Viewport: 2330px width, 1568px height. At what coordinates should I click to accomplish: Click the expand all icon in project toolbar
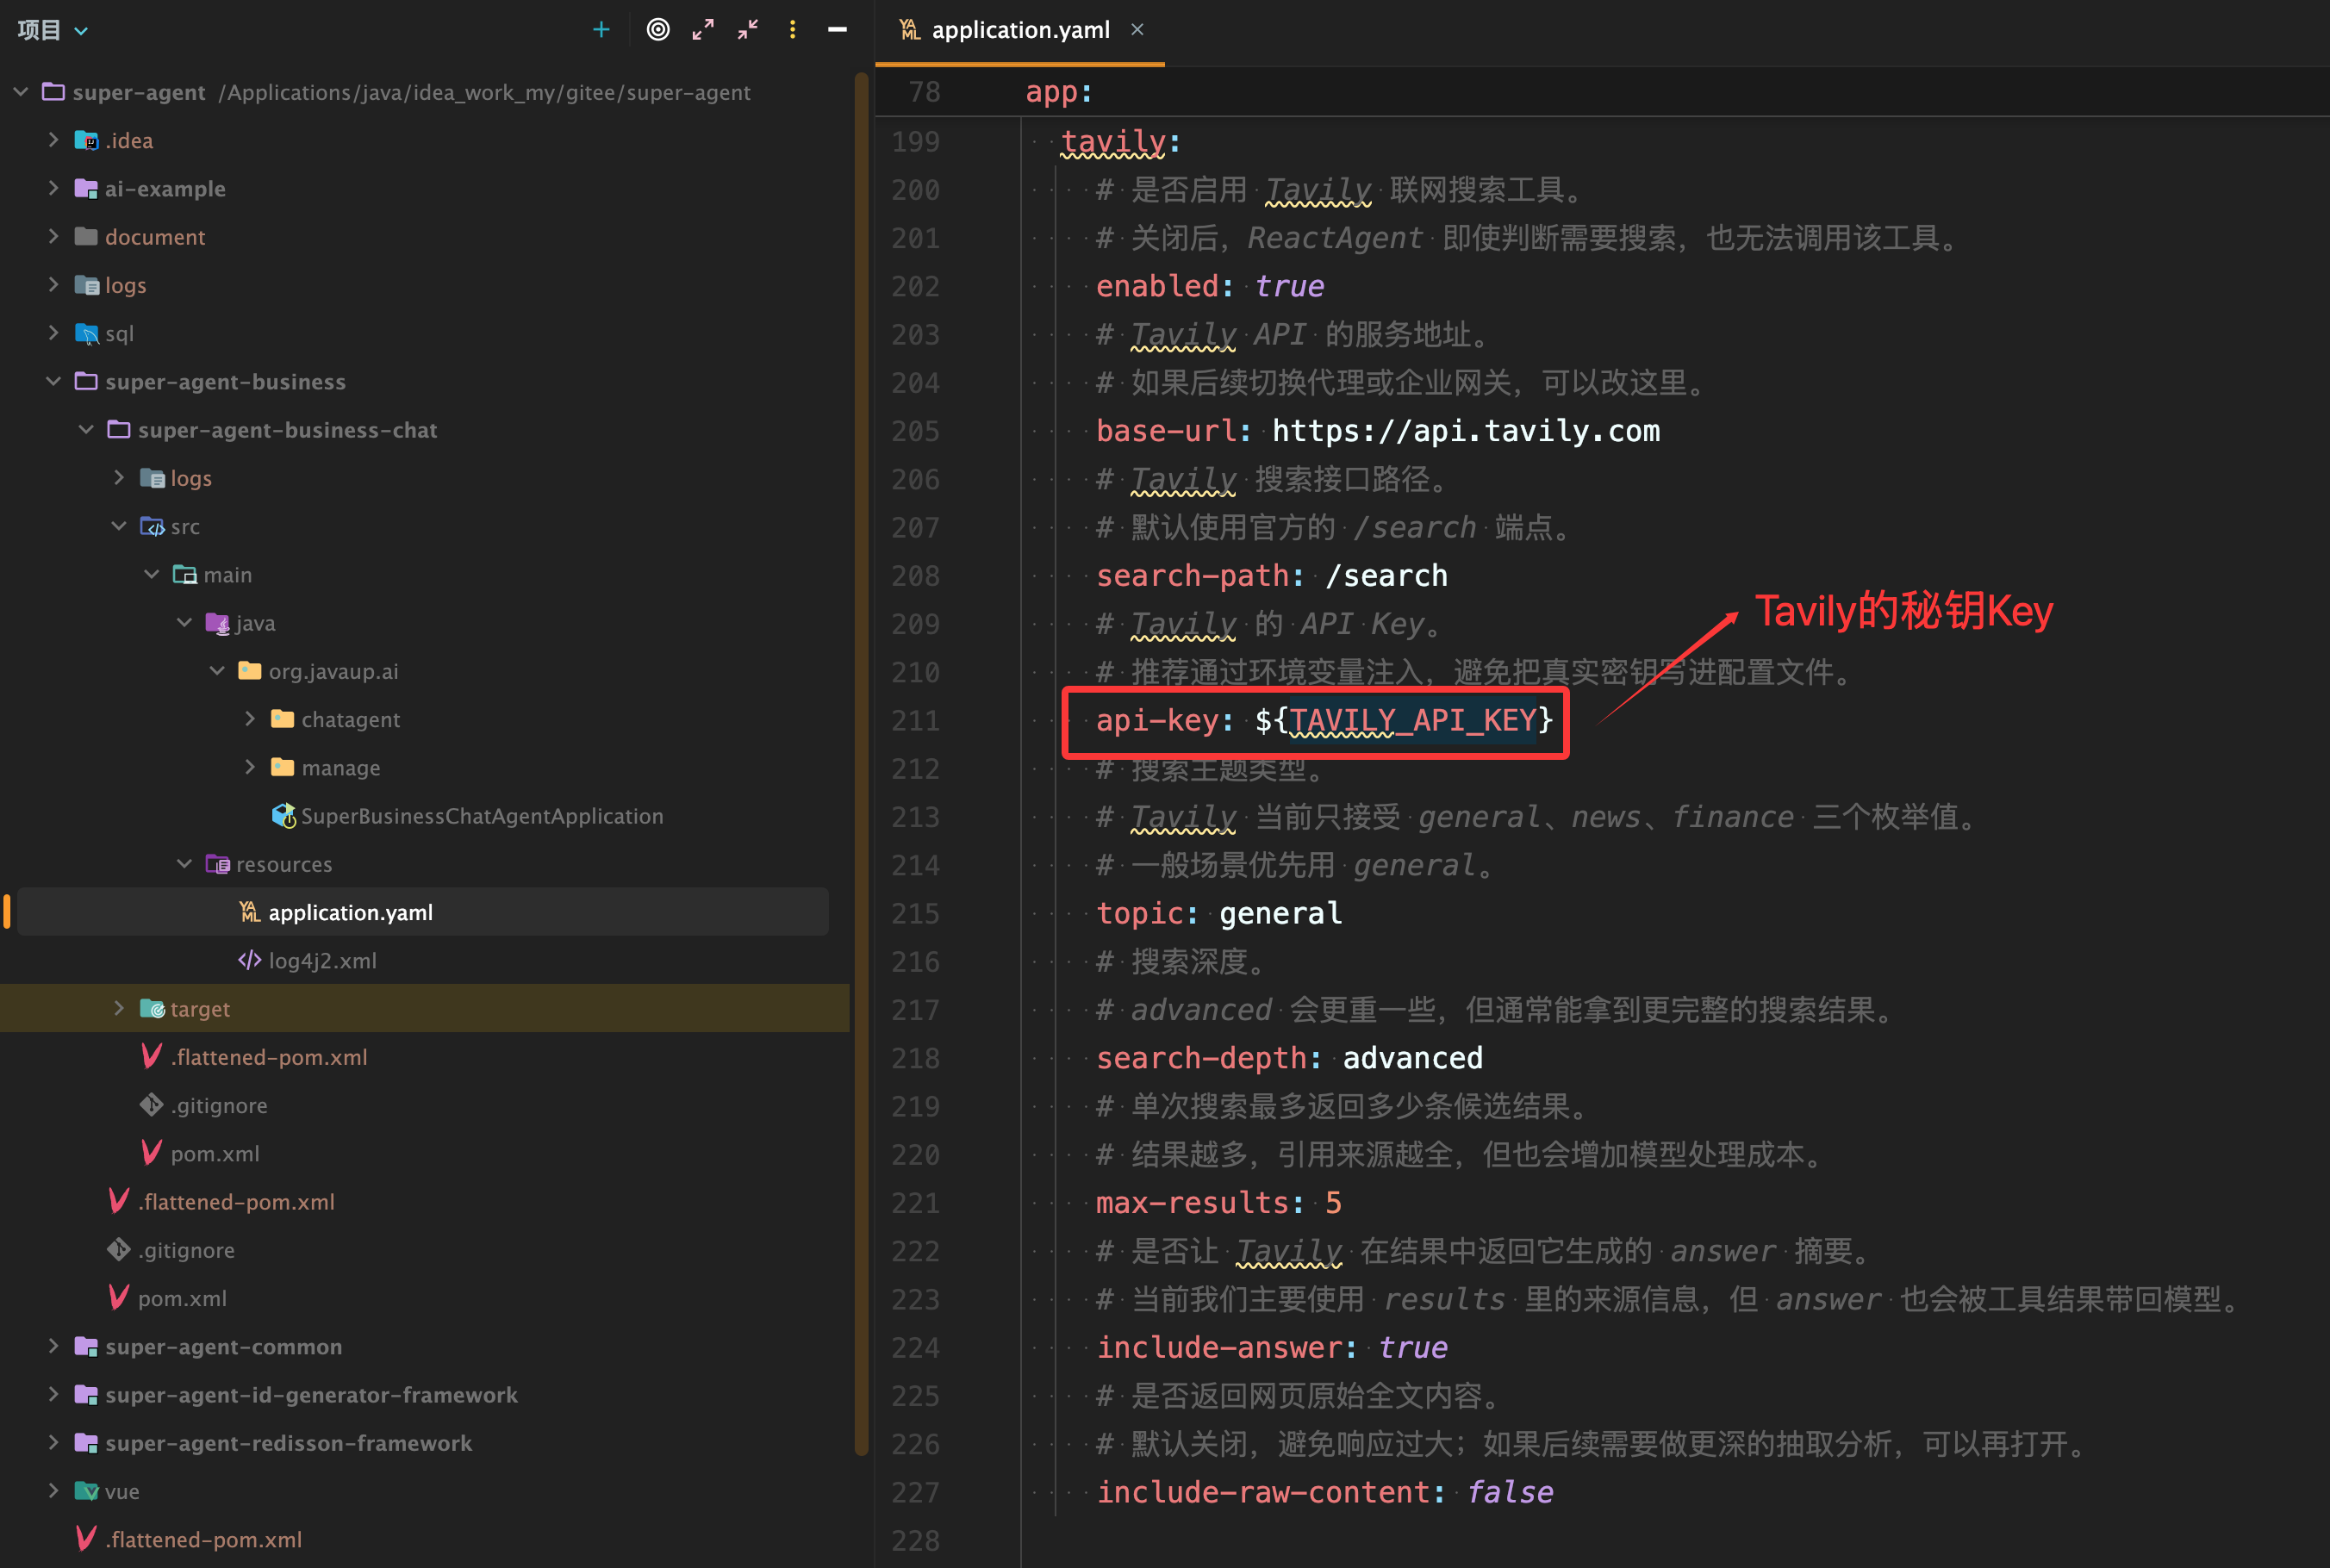tap(703, 30)
